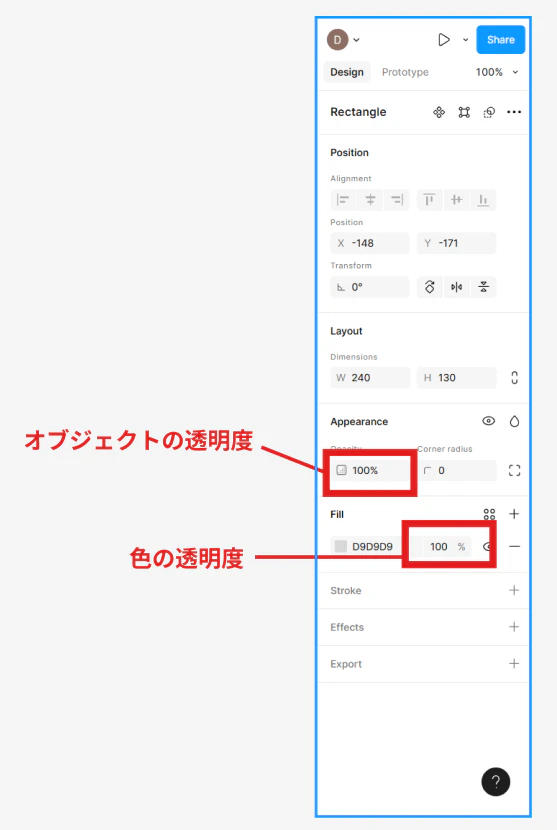Screen dimensions: 557x830
Task: Click the fill hex value D9D9D9
Action: 373,546
